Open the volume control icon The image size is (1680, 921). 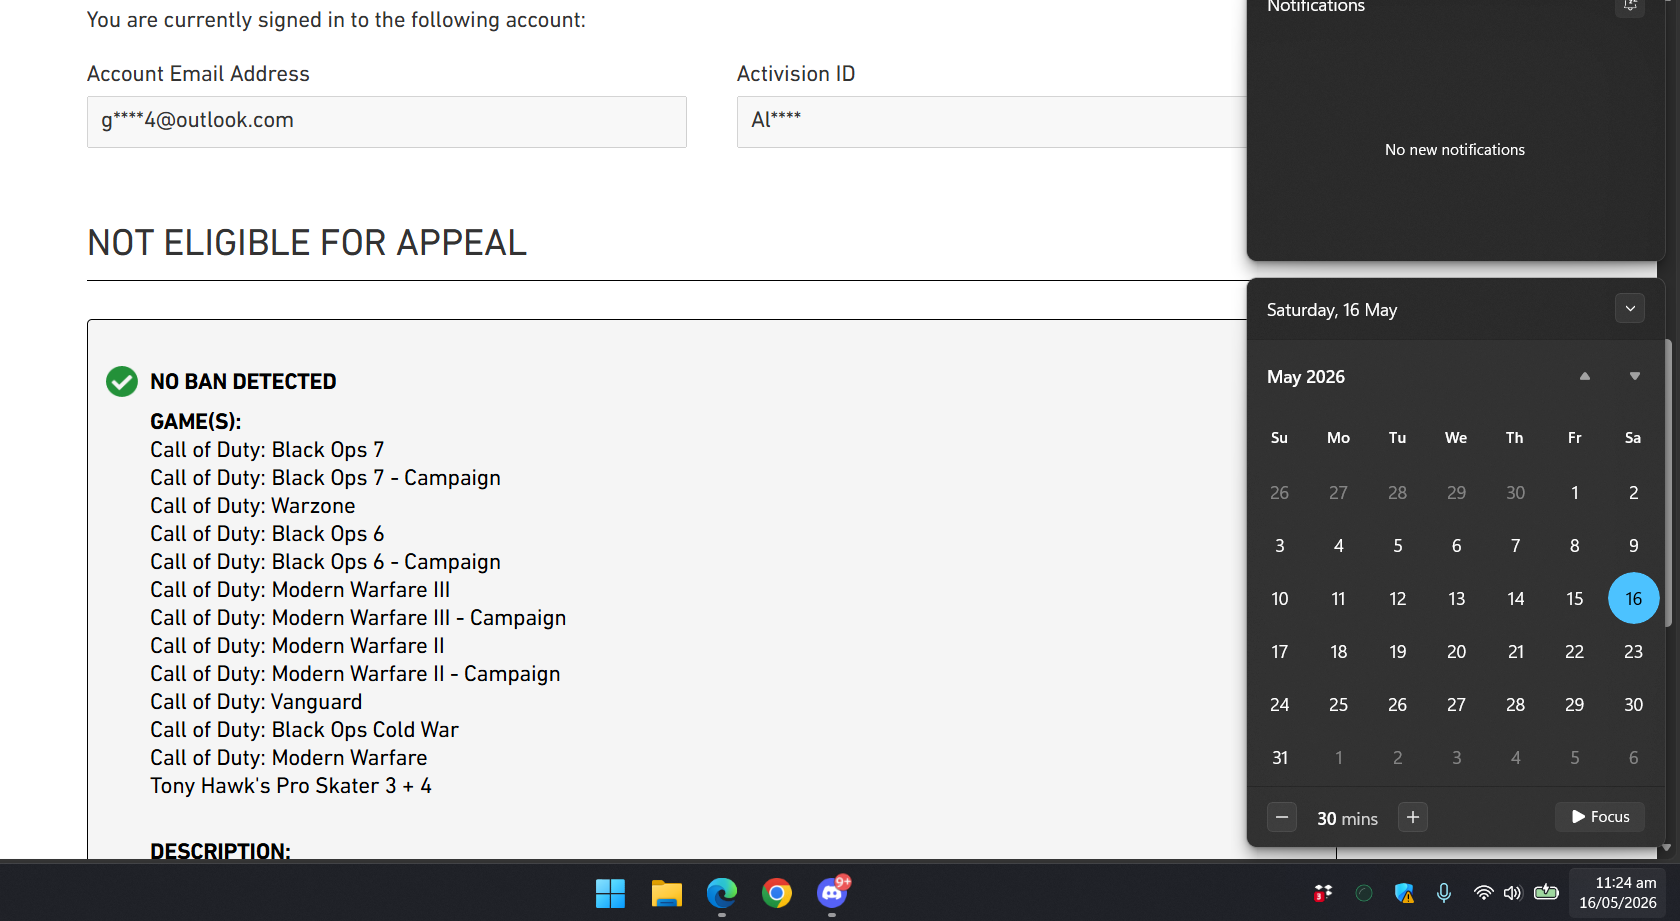coord(1513,893)
